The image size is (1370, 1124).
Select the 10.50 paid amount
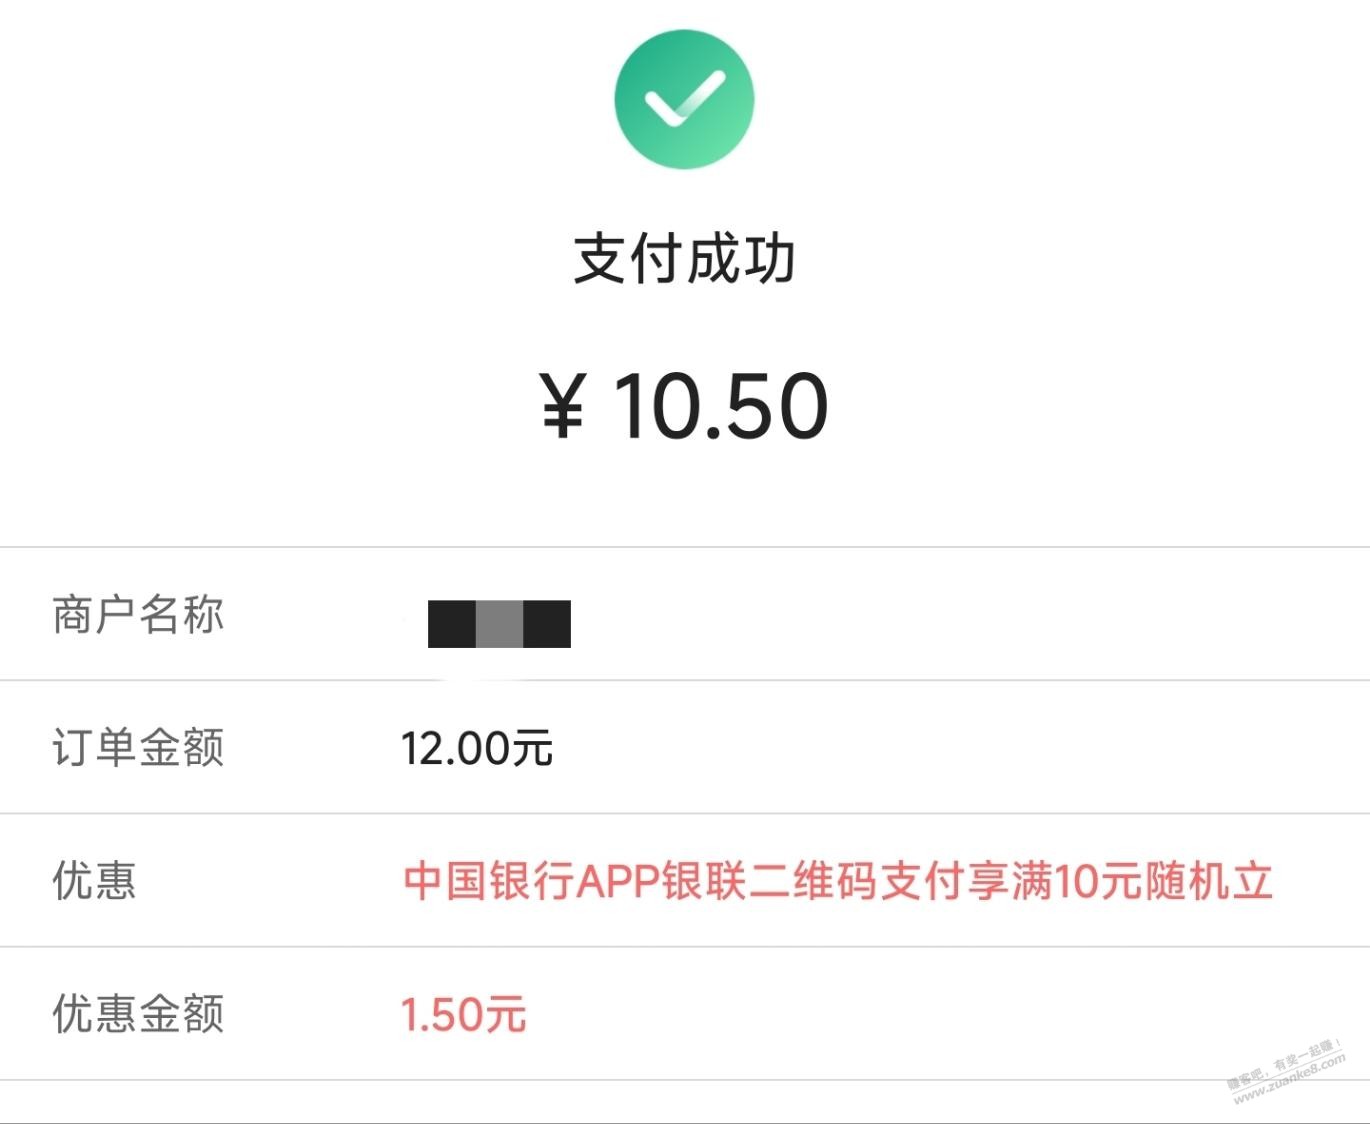pyautogui.click(x=720, y=406)
